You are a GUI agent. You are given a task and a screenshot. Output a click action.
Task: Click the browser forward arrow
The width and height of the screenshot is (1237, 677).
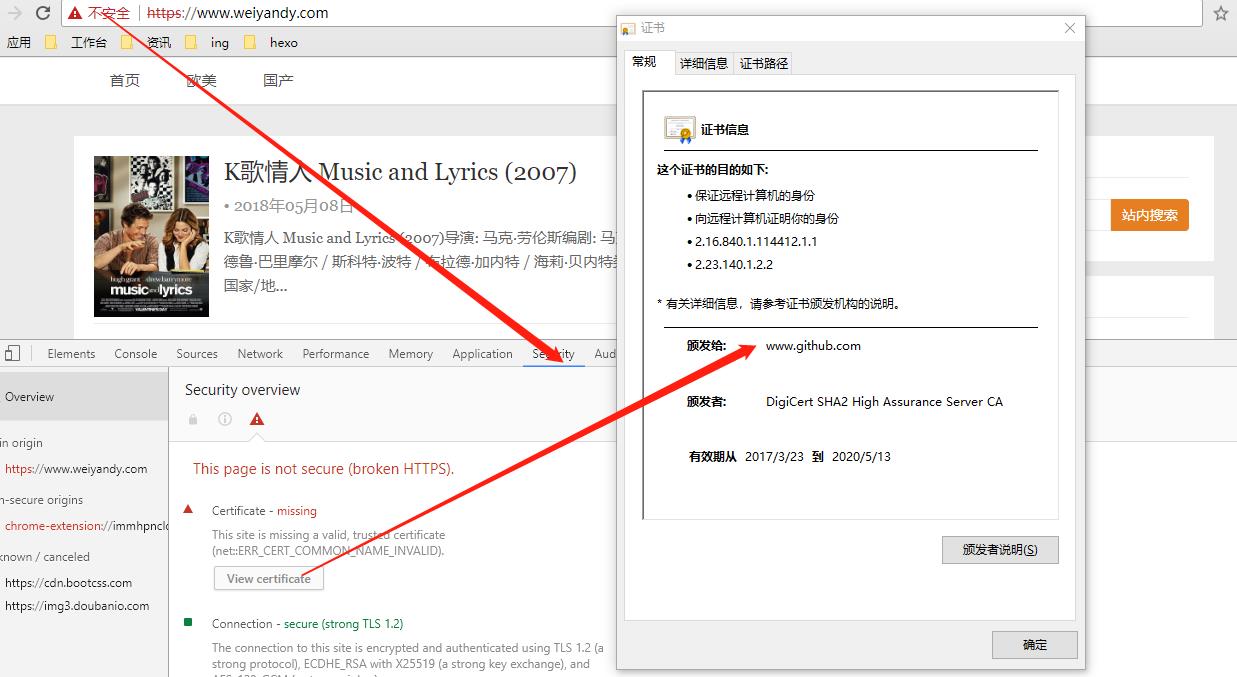point(15,13)
